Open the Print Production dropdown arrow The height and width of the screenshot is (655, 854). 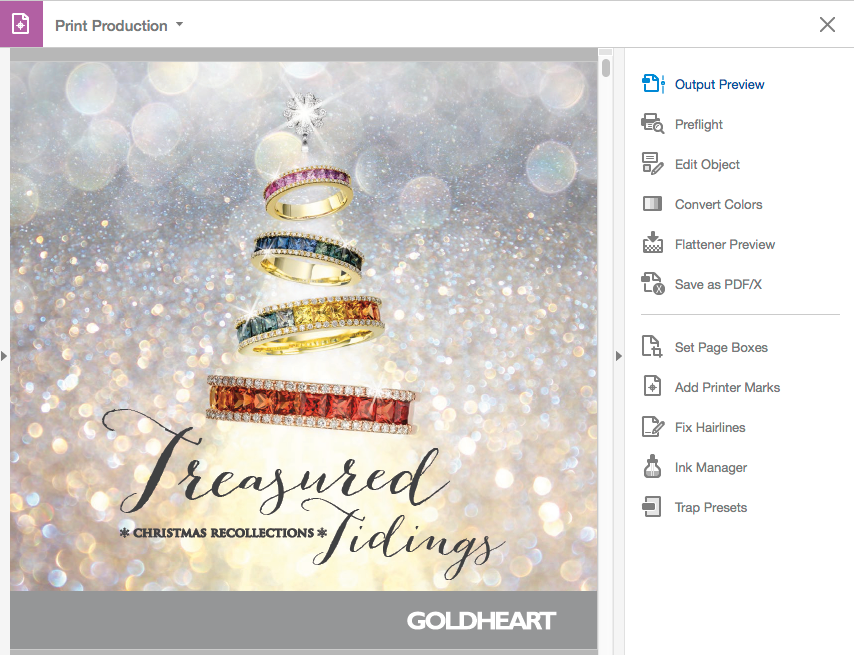tap(179, 25)
